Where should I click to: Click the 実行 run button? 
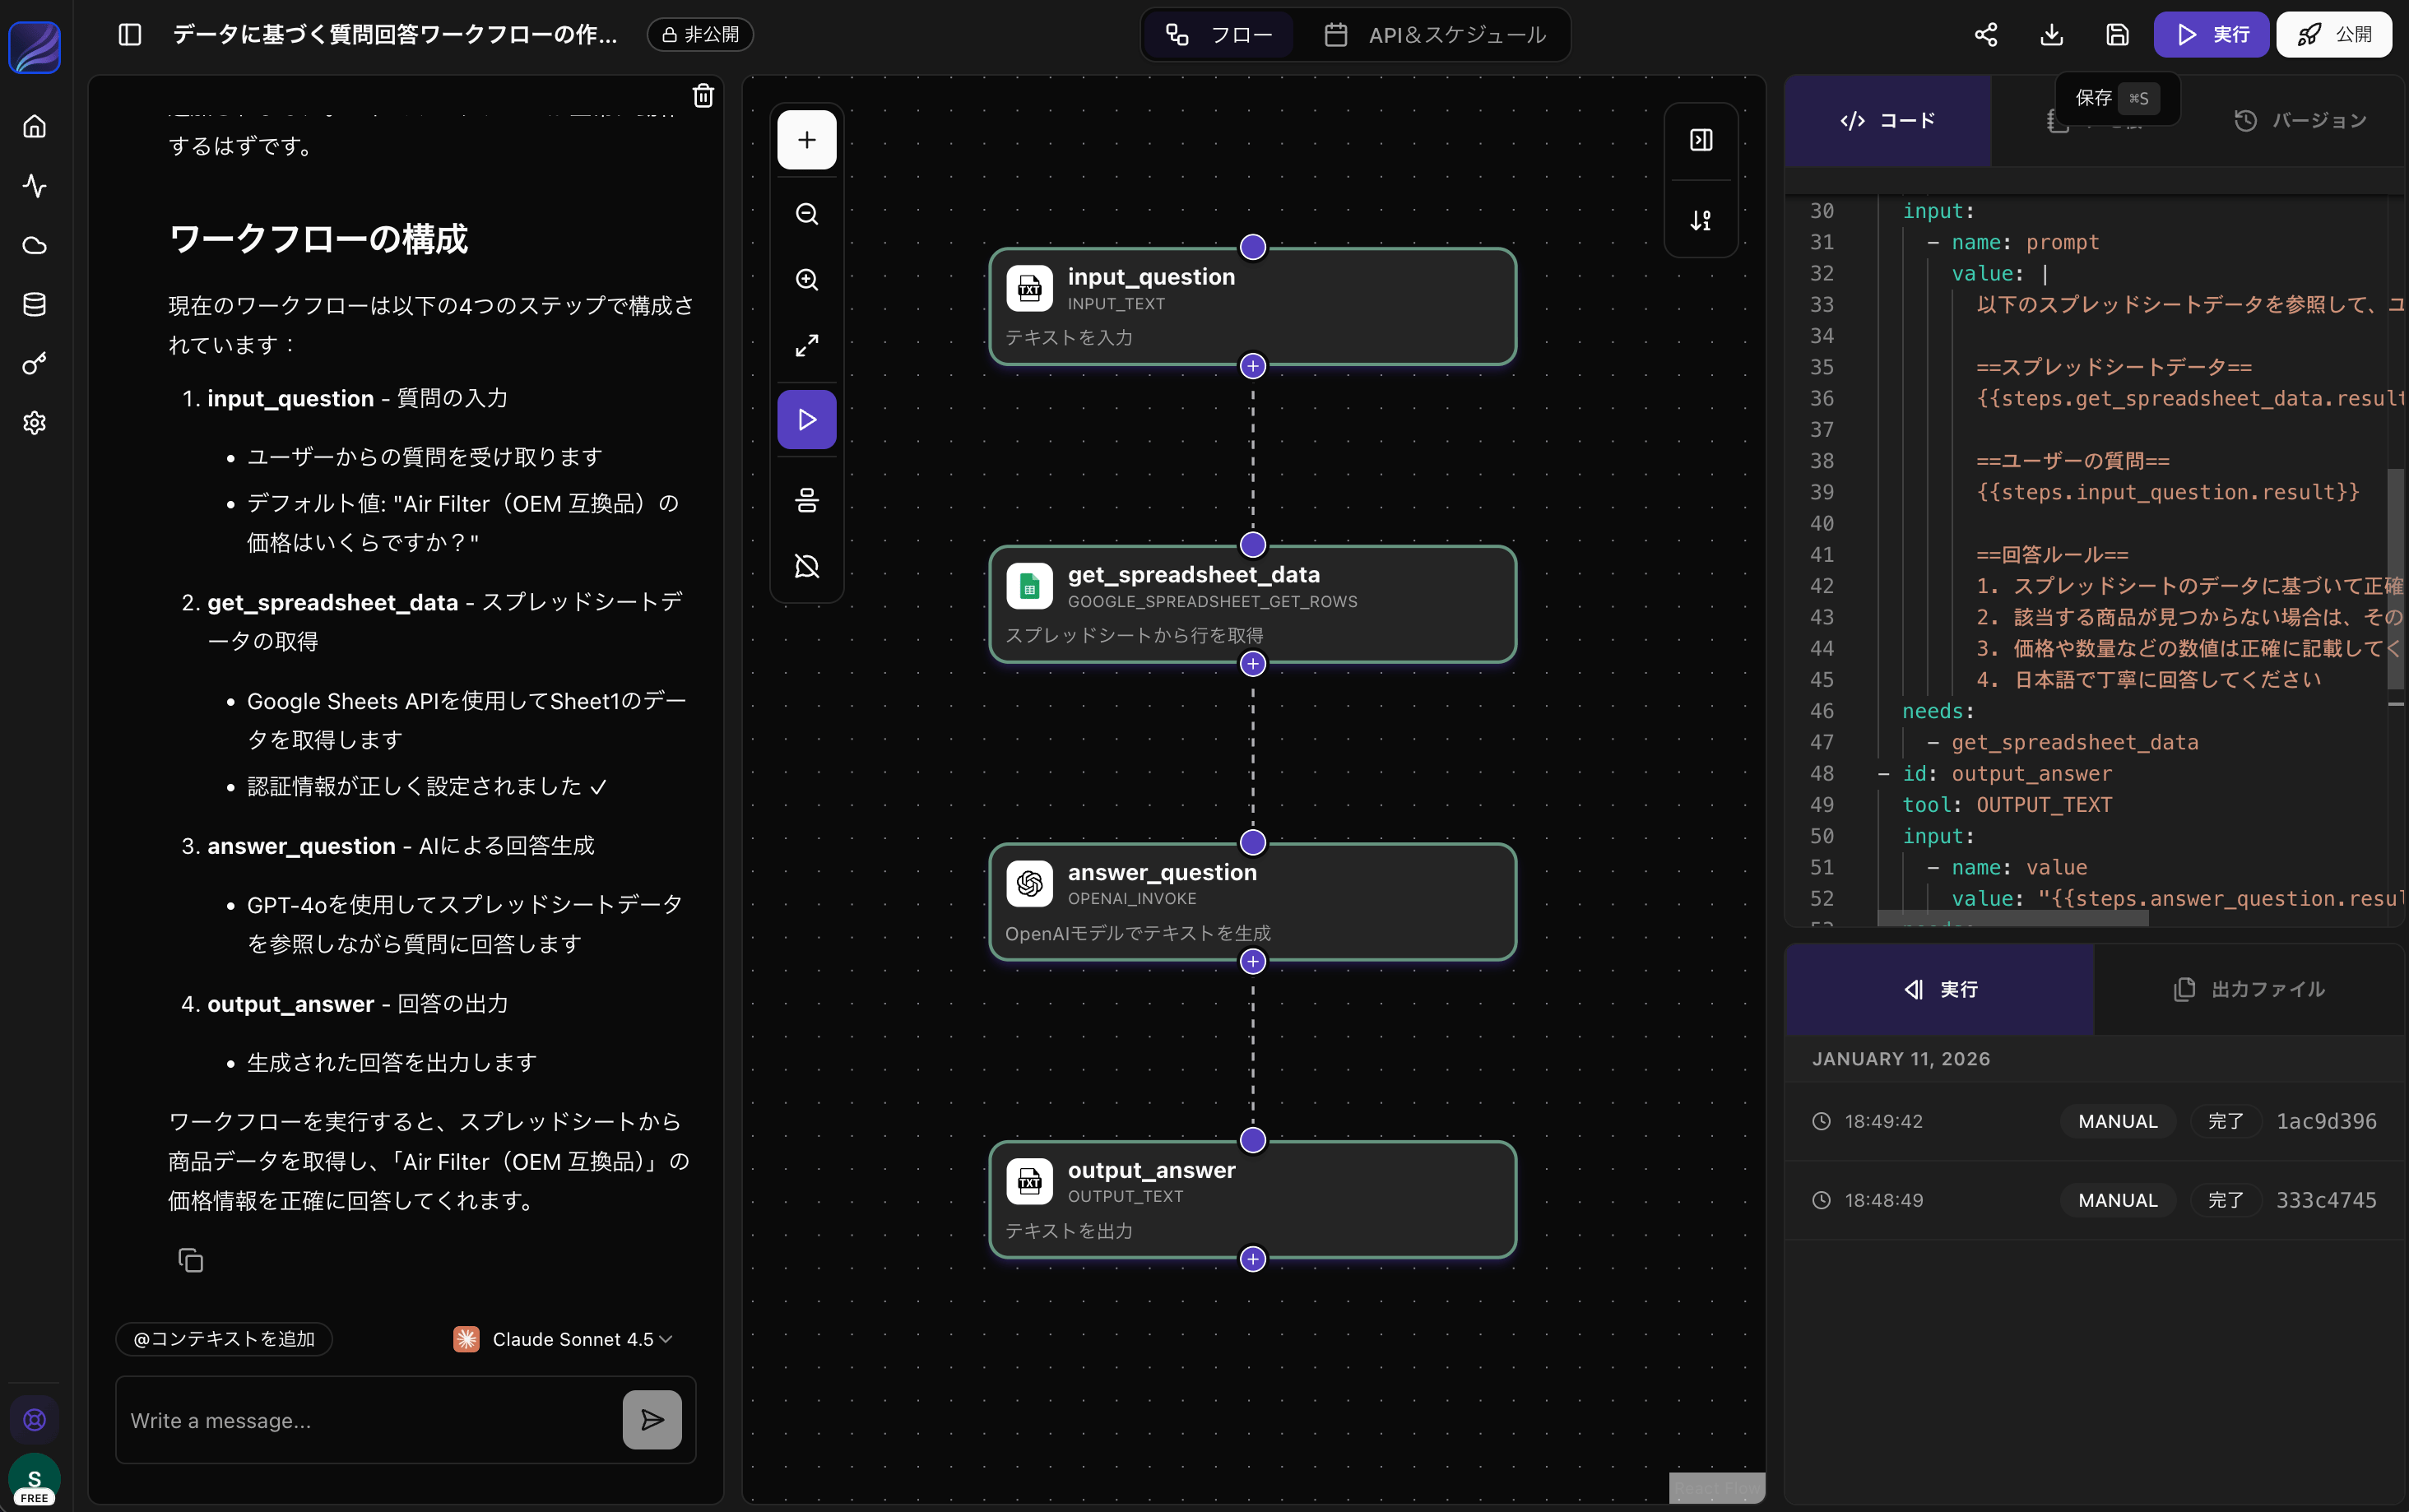point(2212,35)
